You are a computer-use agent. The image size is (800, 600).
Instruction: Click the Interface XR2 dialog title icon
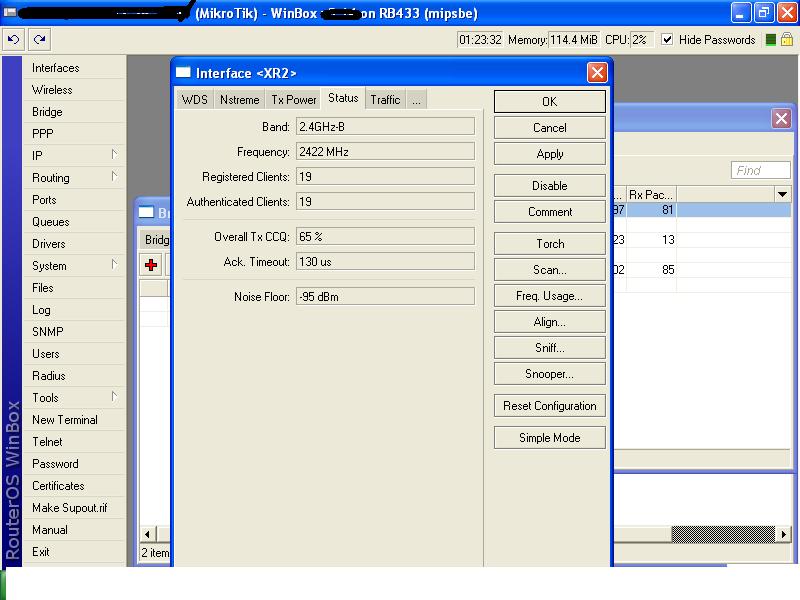183,72
